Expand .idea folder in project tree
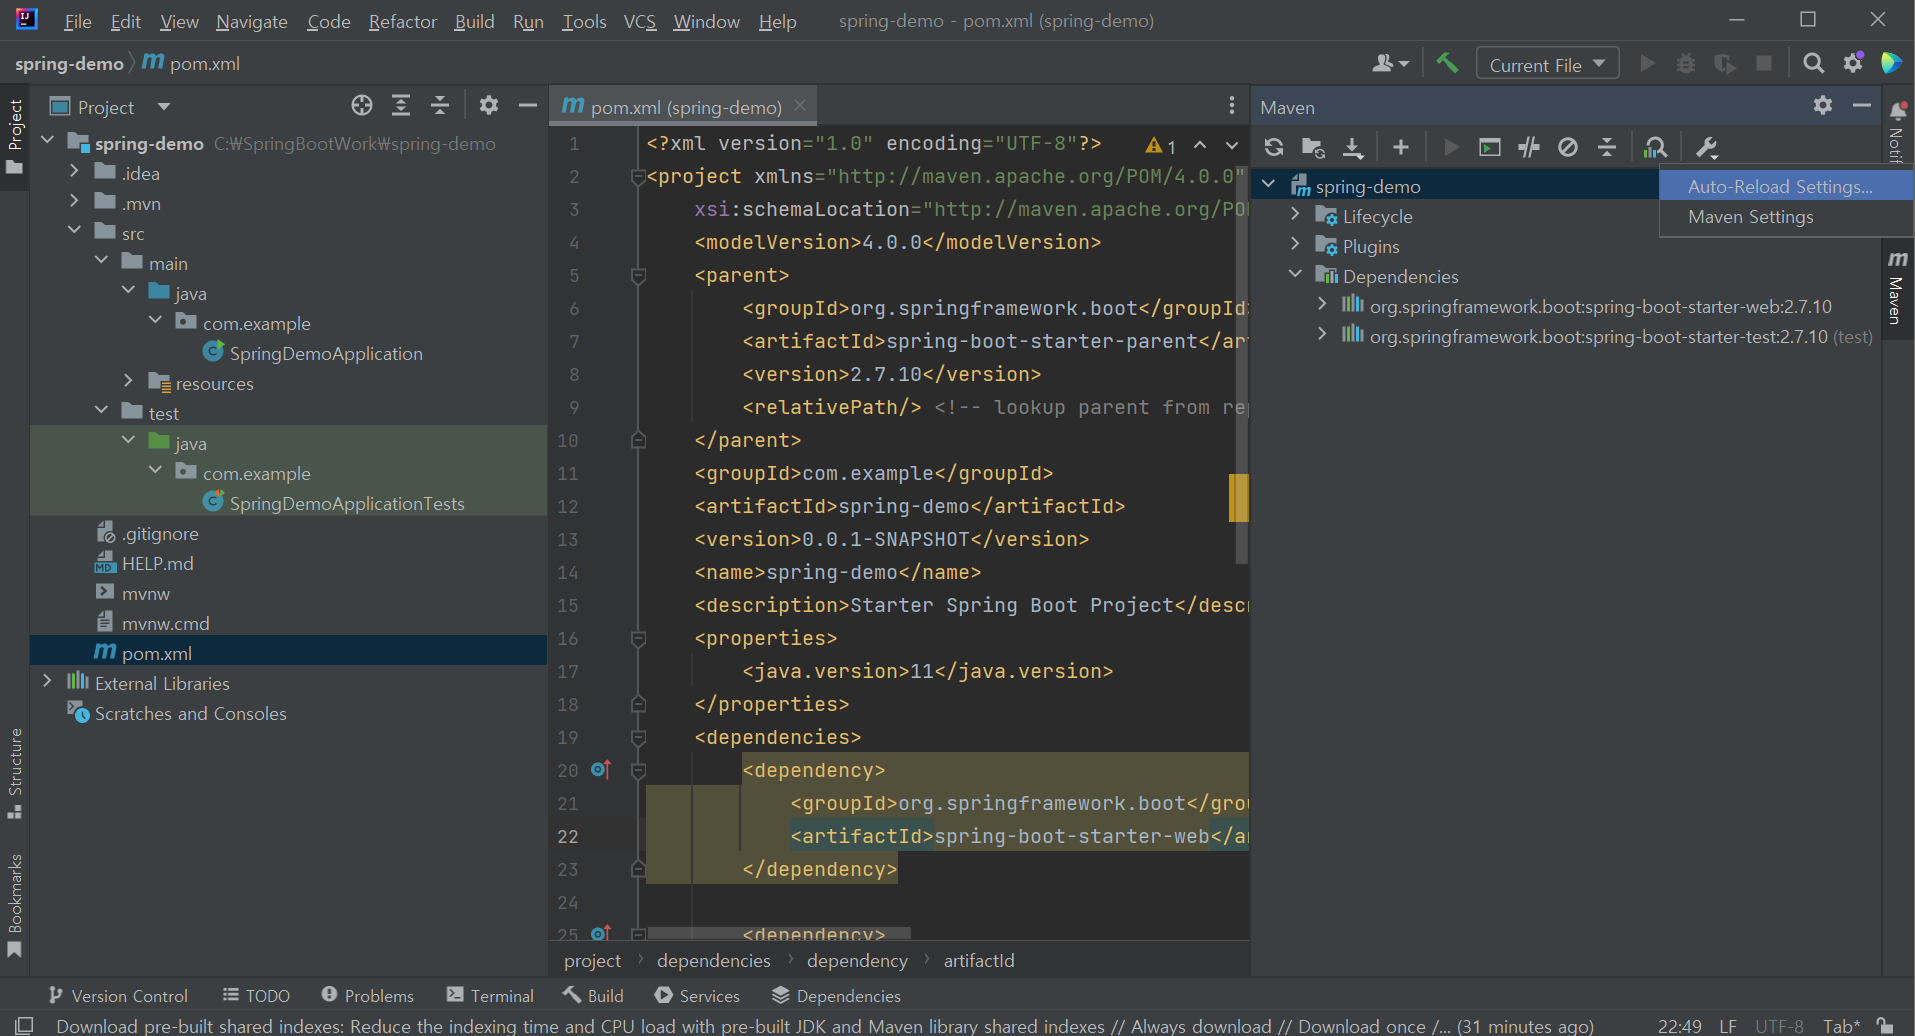Image resolution: width=1915 pixels, height=1036 pixels. coord(74,172)
